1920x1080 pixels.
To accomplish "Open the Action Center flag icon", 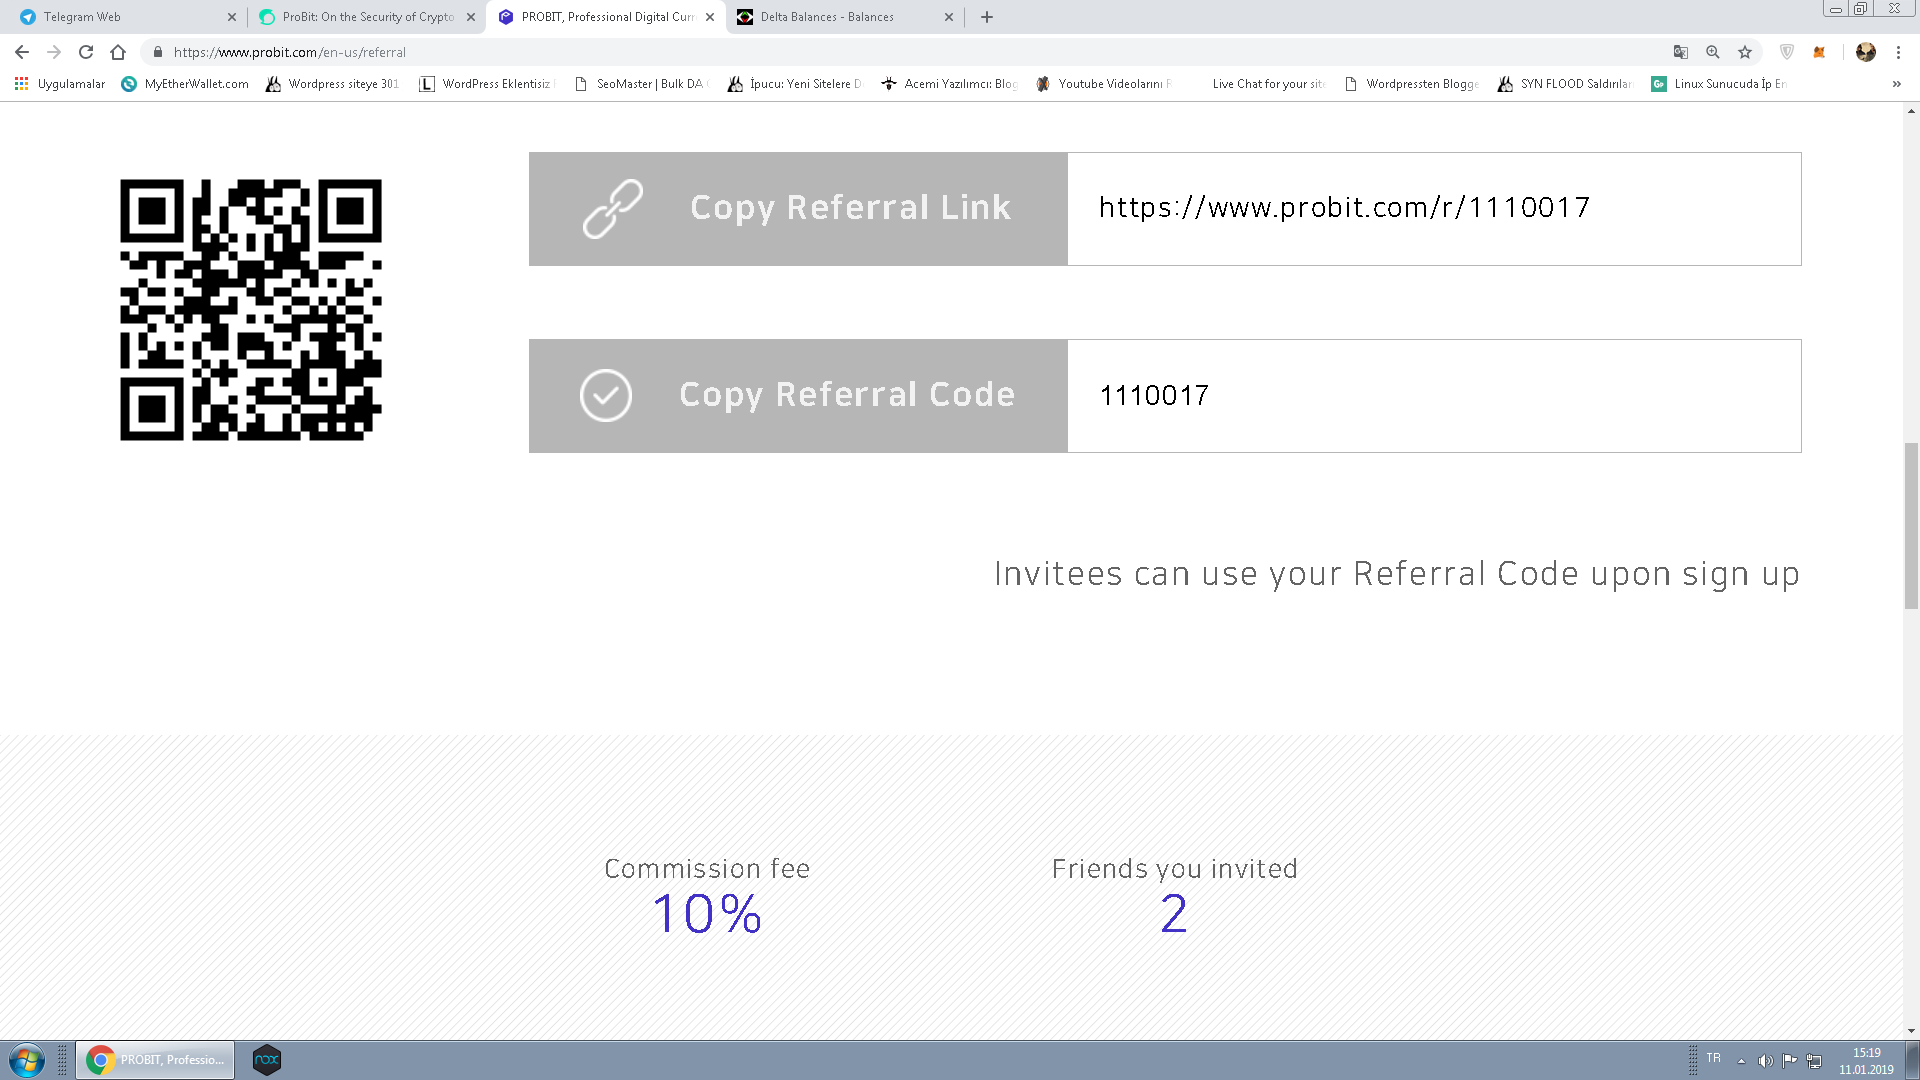I will (x=1789, y=1060).
